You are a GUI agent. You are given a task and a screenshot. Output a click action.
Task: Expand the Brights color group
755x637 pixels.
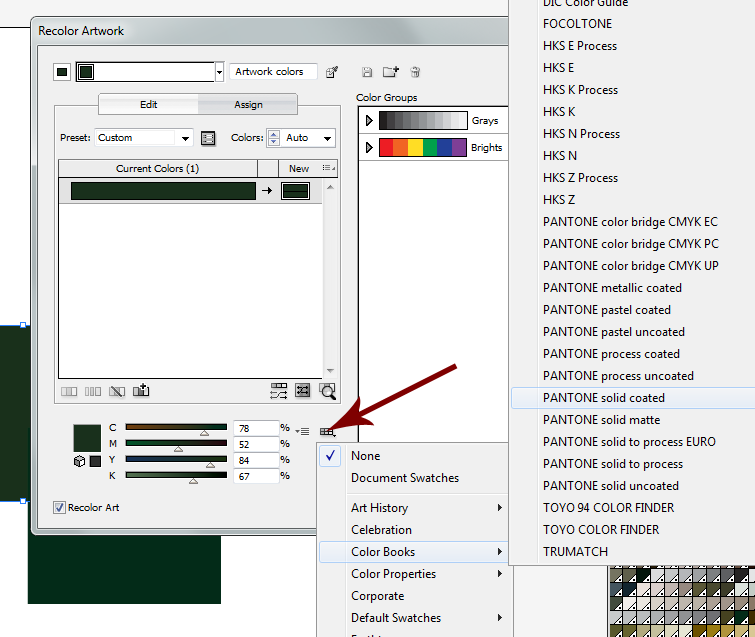coord(369,147)
